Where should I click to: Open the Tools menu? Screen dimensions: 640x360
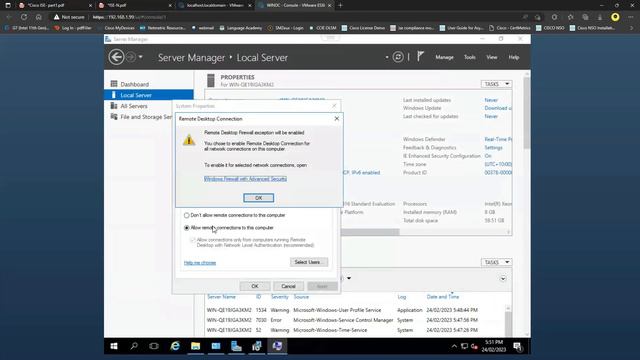pyautogui.click(x=469, y=58)
